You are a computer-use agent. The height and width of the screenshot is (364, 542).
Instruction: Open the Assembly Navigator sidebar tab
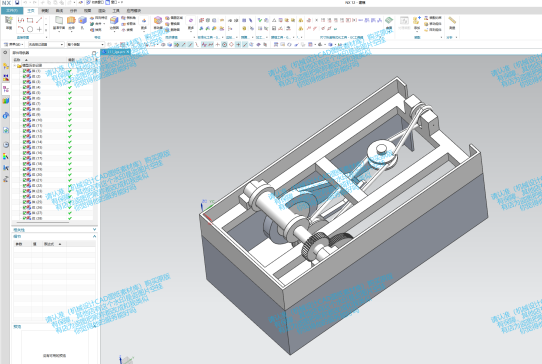(6, 66)
